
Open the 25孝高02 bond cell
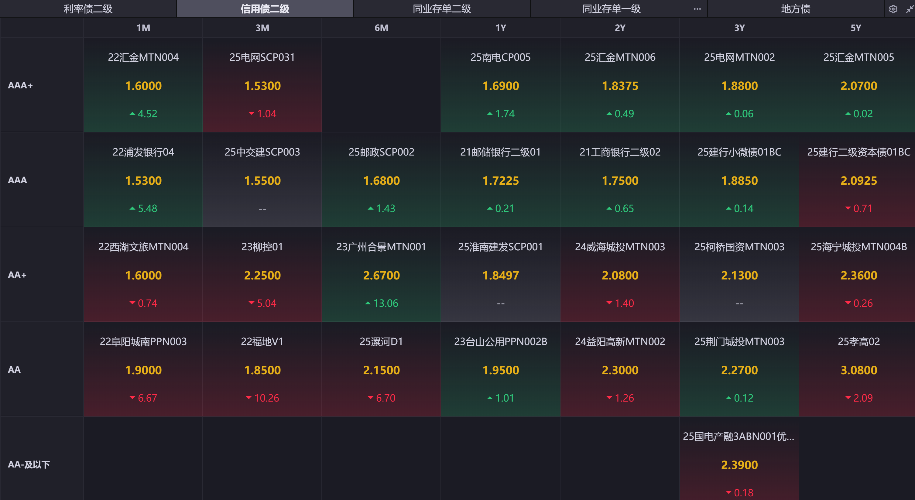point(857,369)
